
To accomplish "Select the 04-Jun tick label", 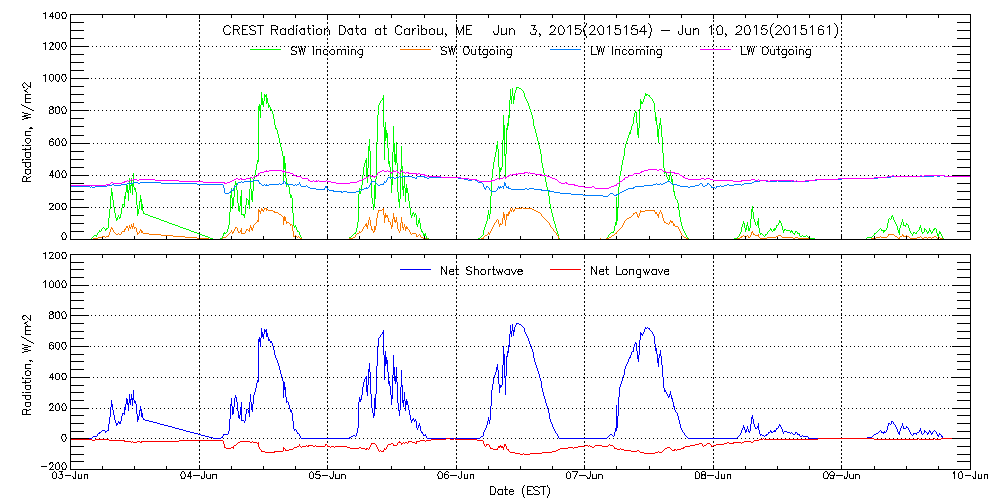I will point(200,477).
